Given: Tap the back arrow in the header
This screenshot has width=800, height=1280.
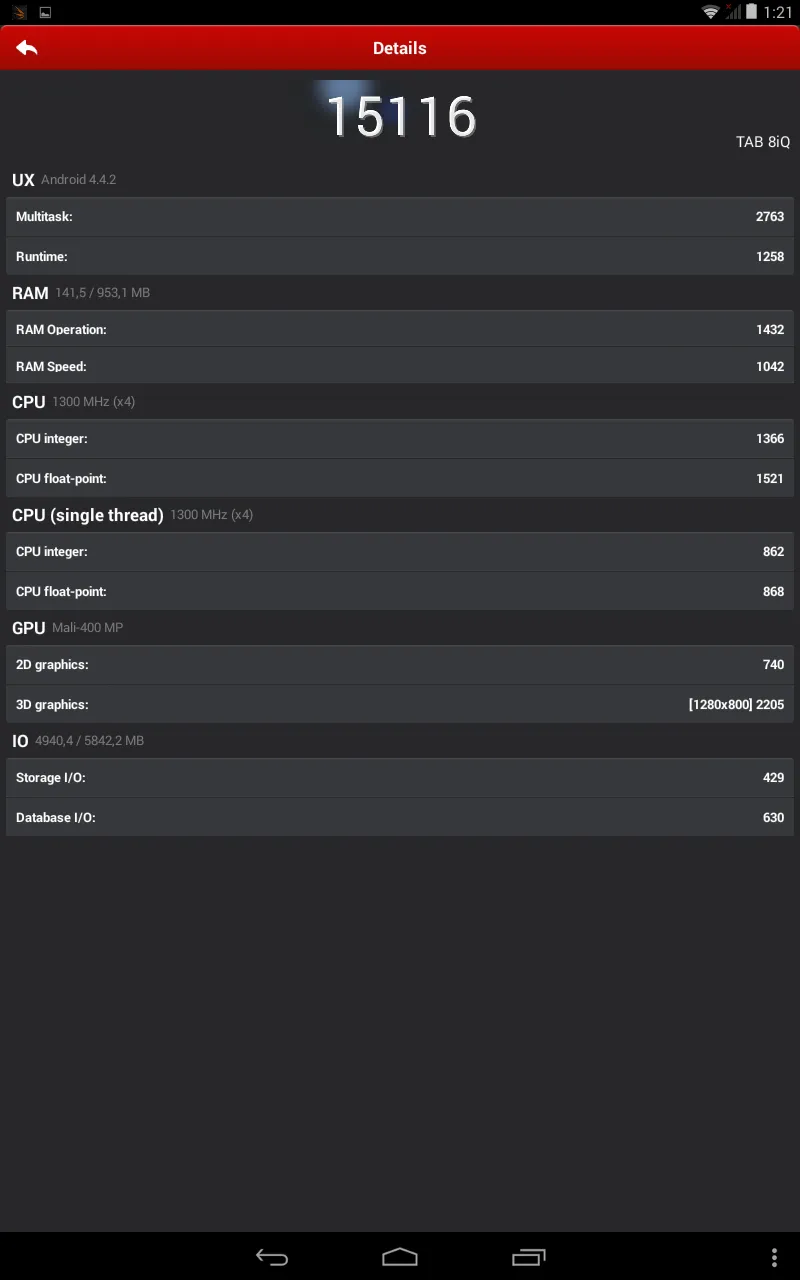Looking at the screenshot, I should (27, 48).
